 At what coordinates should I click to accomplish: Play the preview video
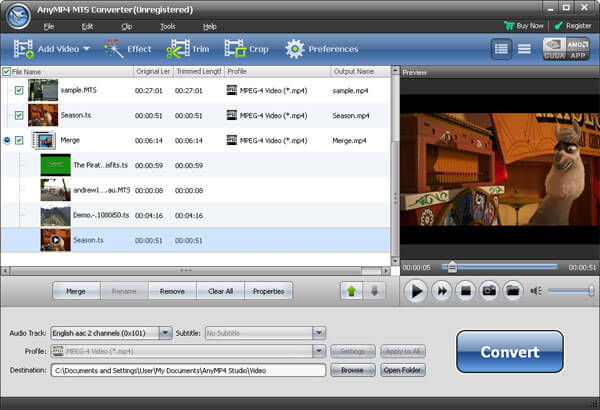[x=416, y=291]
